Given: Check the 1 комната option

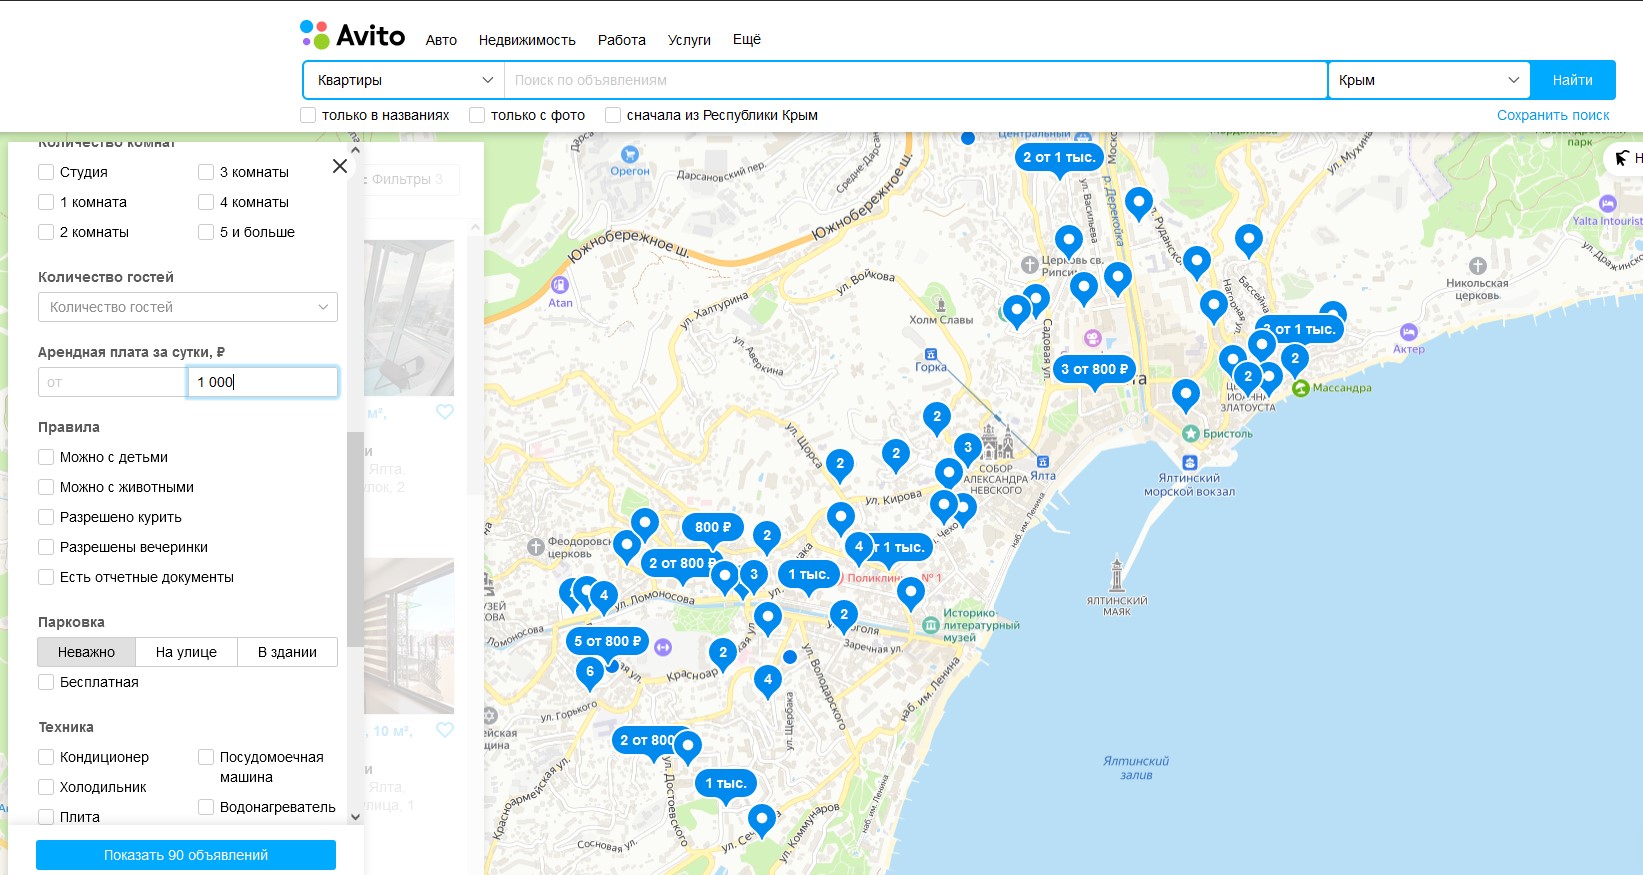Looking at the screenshot, I should tap(46, 202).
